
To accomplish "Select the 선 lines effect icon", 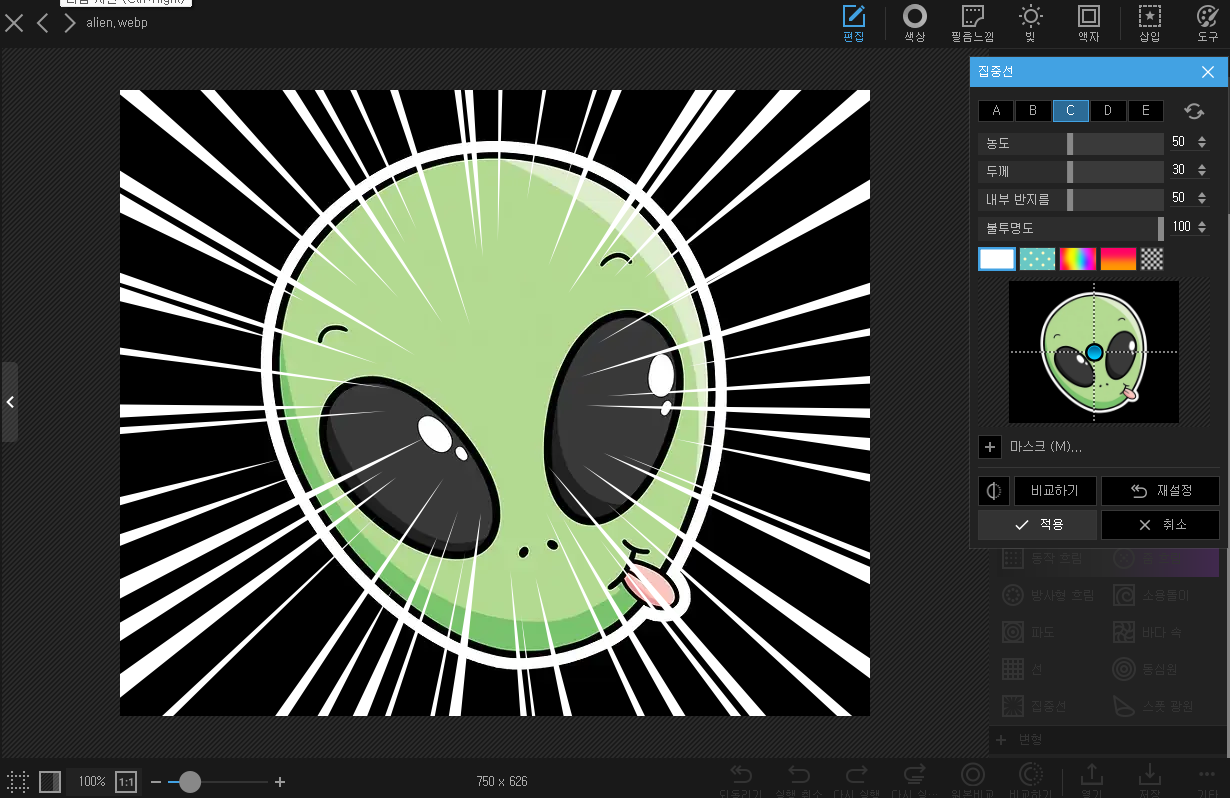I will tap(1013, 669).
